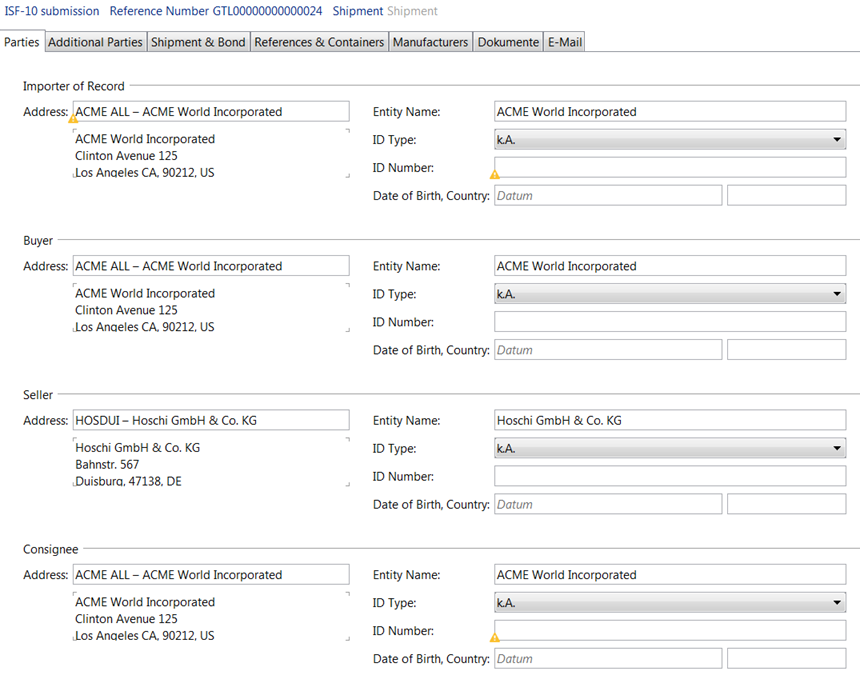Viewport: 860px width, 681px height.
Task: Open the E-Mail tab
Action: [564, 42]
